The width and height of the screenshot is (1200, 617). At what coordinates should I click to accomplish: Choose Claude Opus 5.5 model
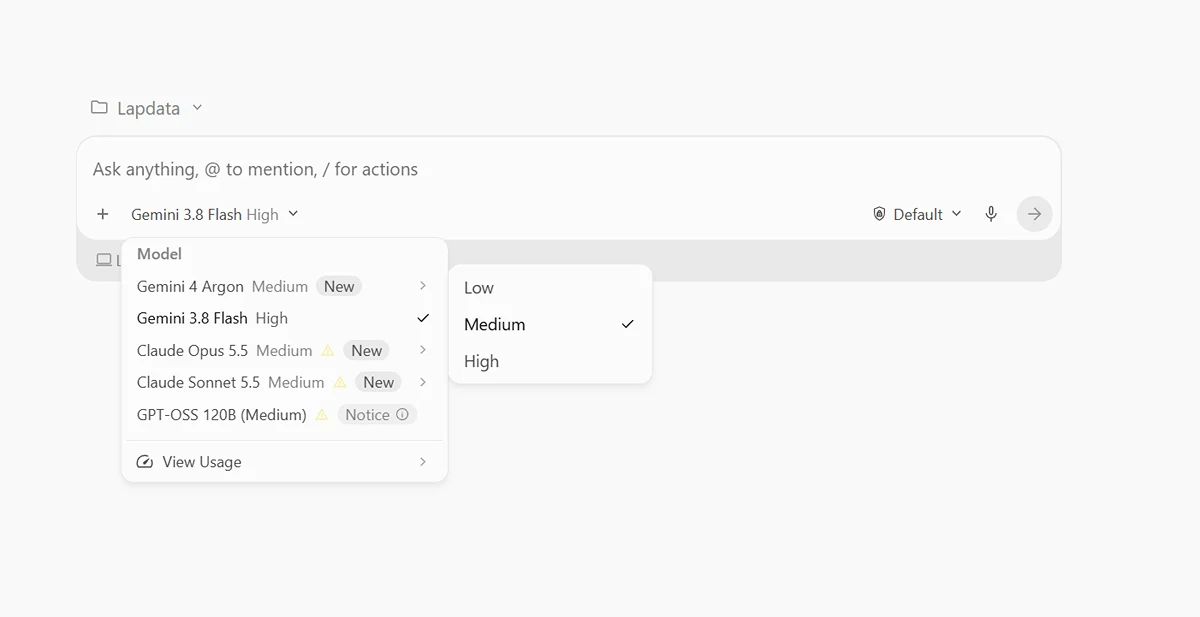[x=284, y=350]
